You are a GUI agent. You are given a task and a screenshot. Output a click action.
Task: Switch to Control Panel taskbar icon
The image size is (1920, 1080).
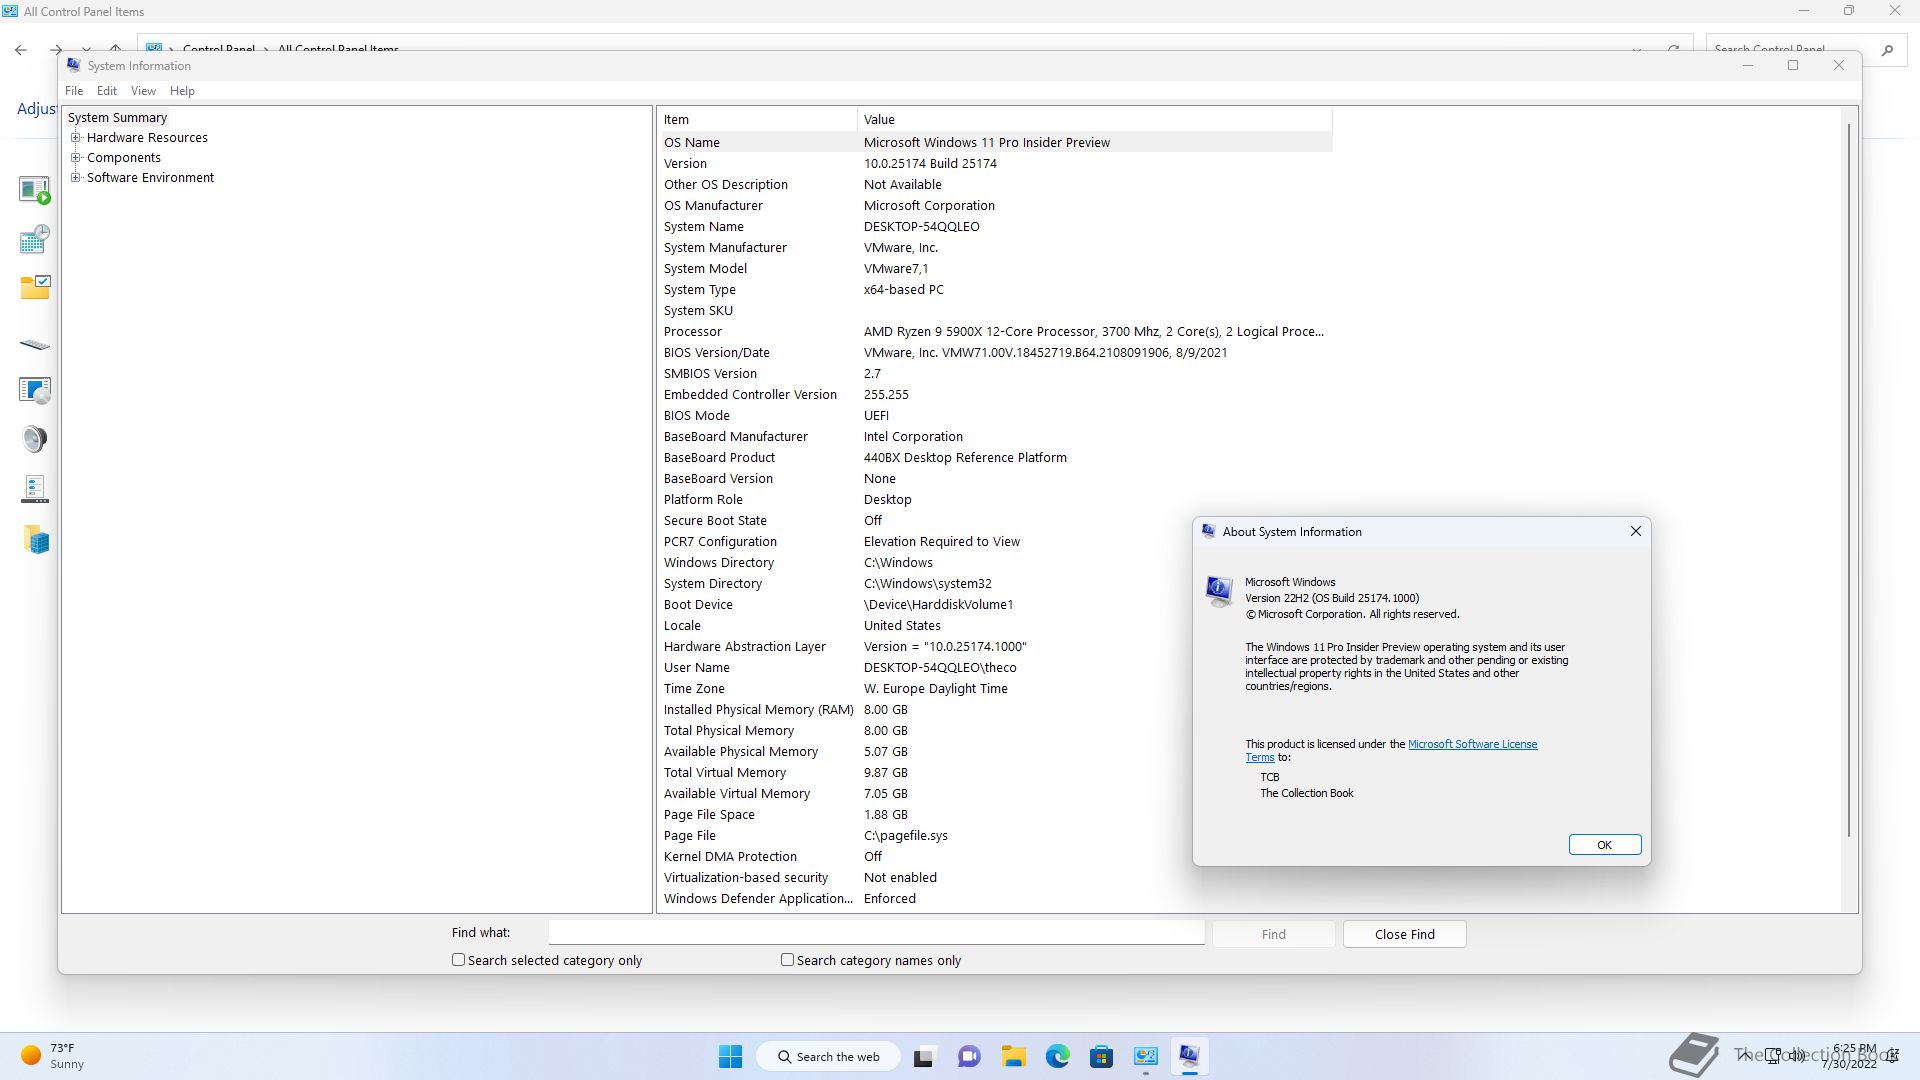(x=1146, y=1056)
